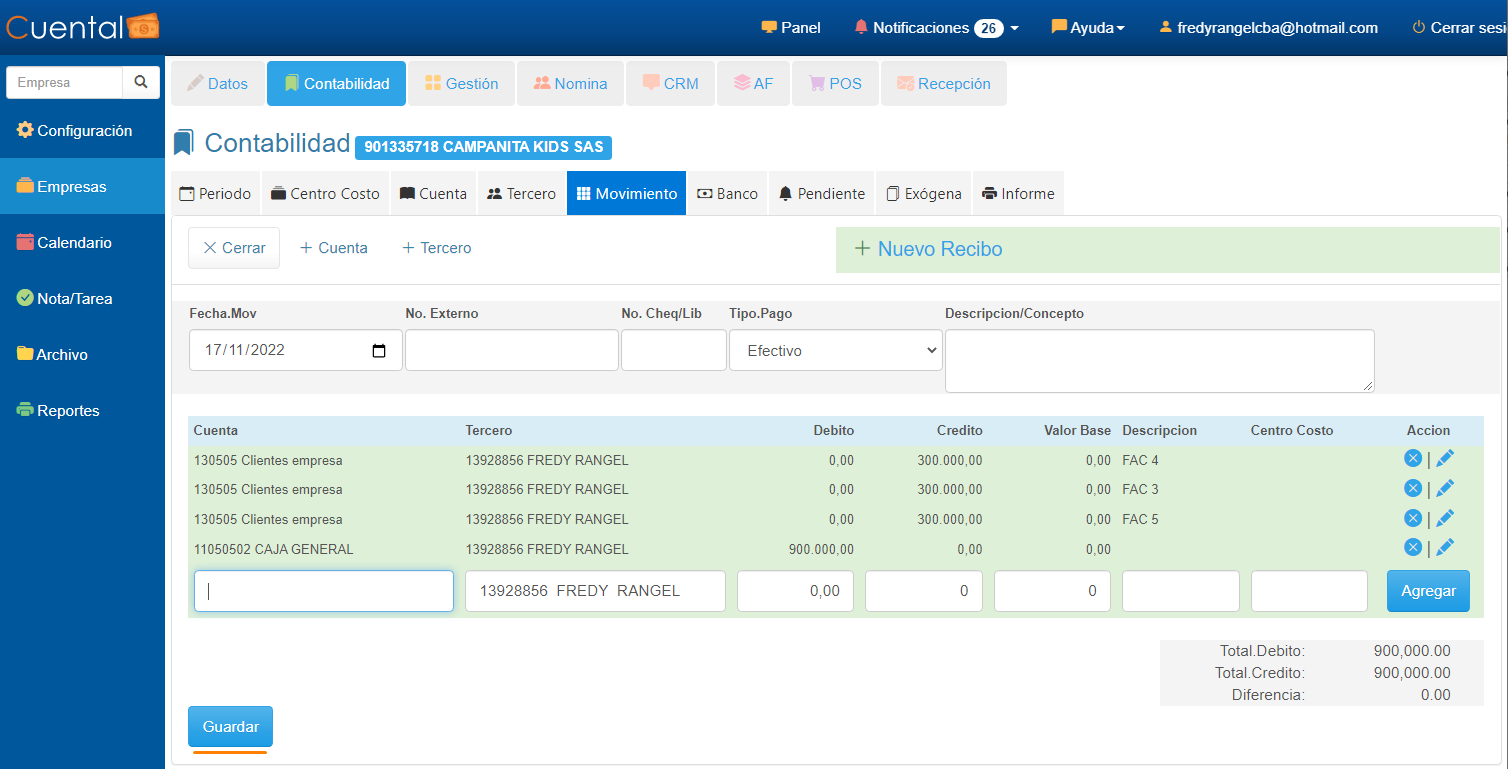Open the Cuenta tab
The height and width of the screenshot is (769, 1508).
[x=433, y=194]
